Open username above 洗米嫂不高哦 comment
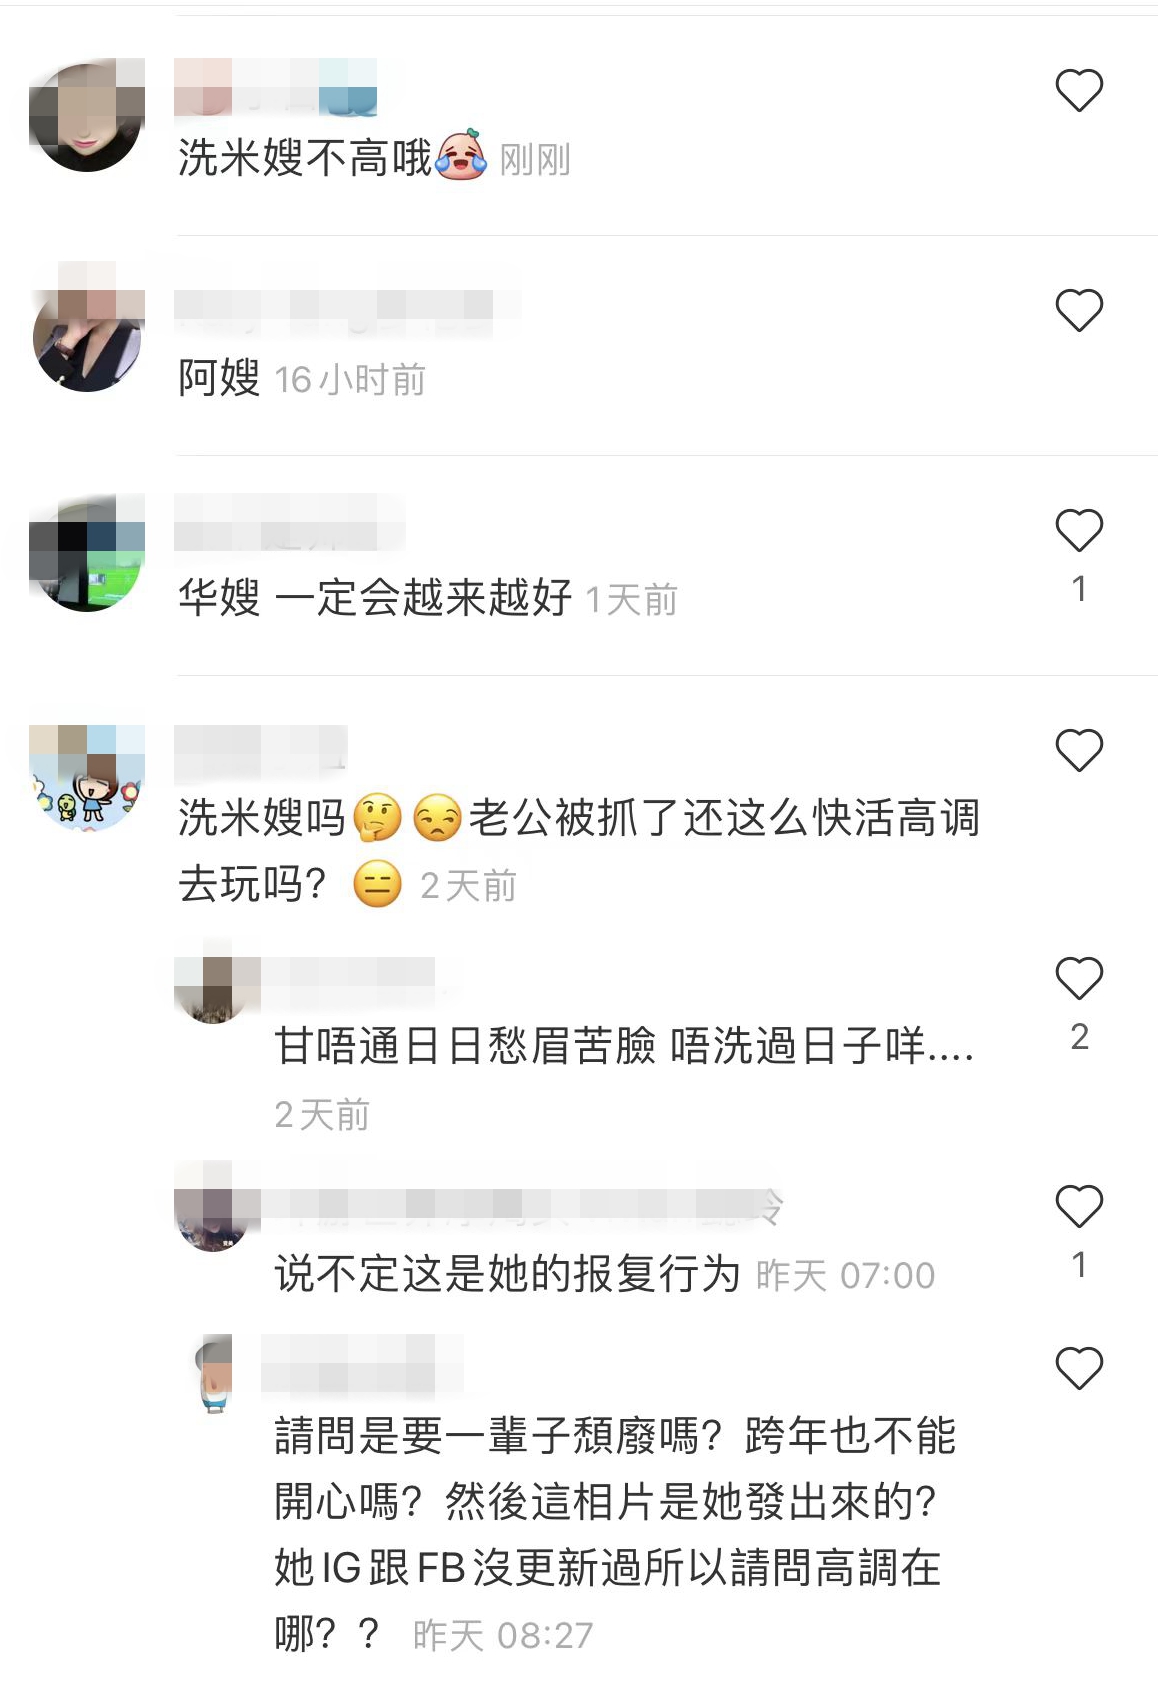The image size is (1158, 1690). click(x=275, y=86)
